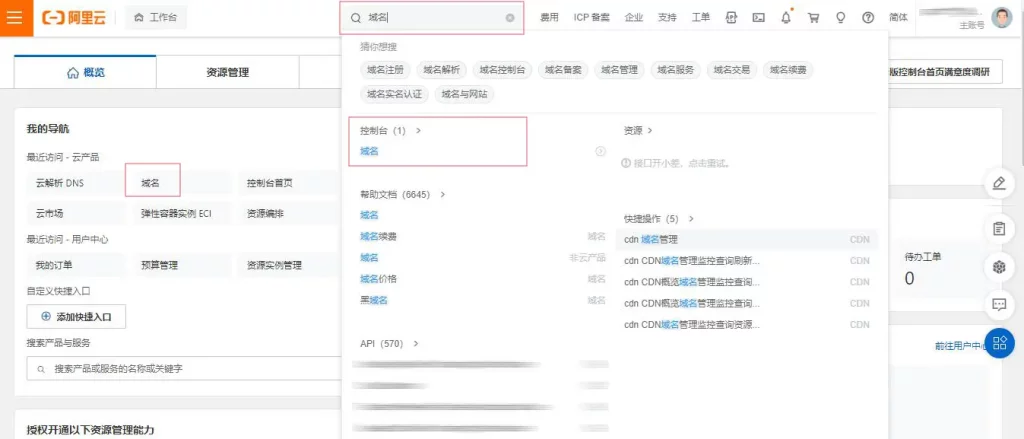The image size is (1024, 439).
Task: Open the 域名价格 help document
Action: (x=378, y=279)
